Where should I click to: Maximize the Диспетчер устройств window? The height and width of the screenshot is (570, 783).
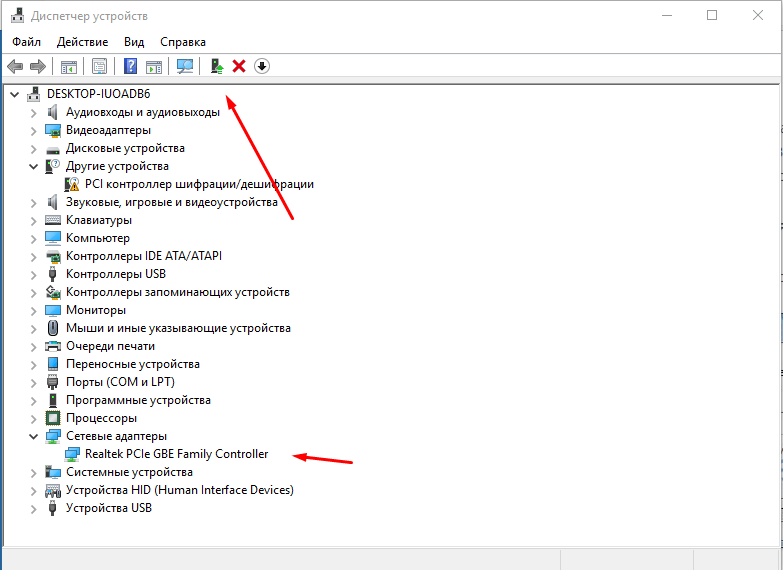712,15
